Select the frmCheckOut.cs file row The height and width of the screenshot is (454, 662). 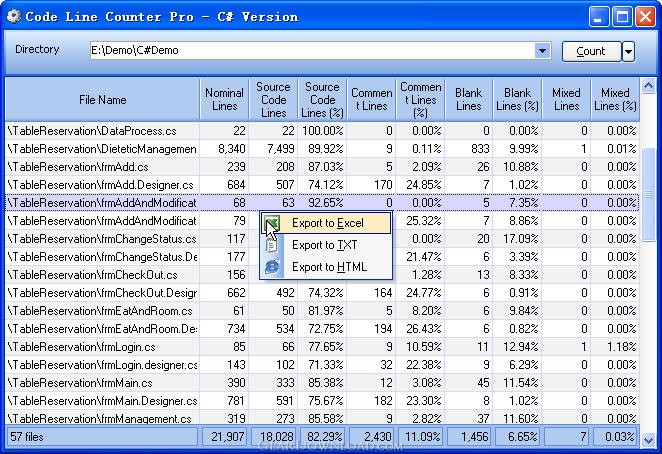point(322,275)
